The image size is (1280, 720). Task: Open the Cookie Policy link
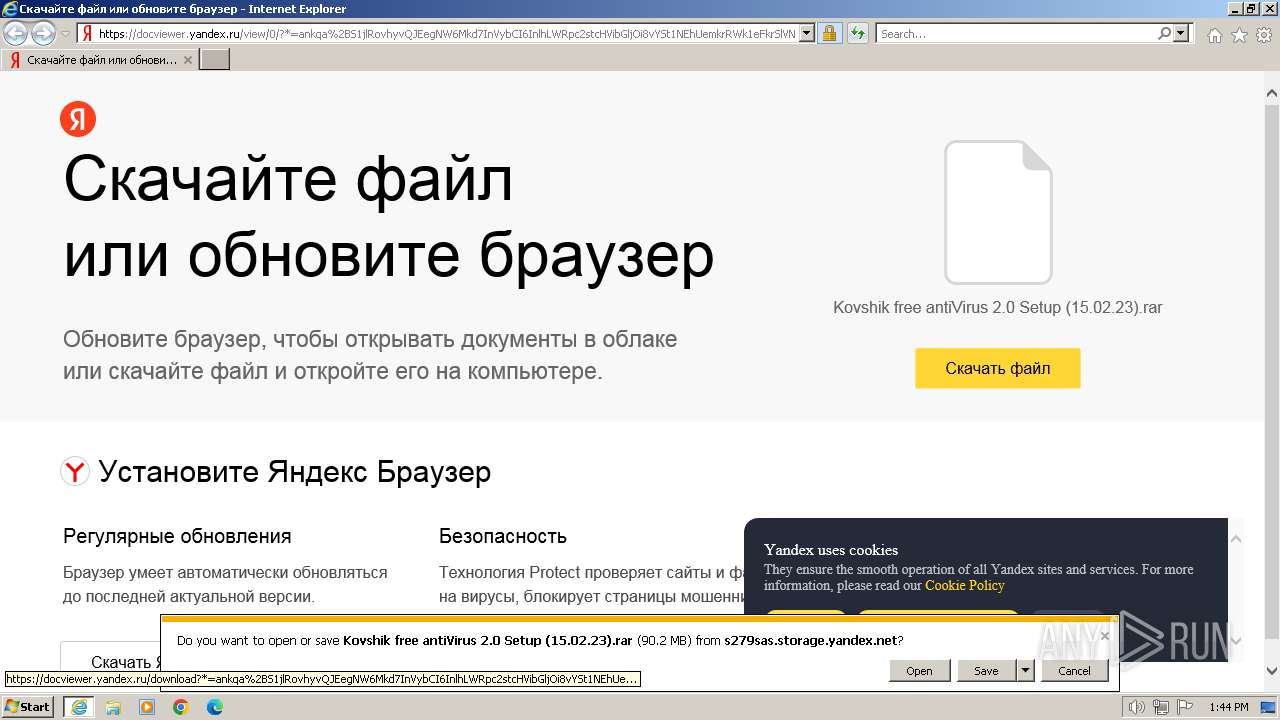tap(964, 585)
